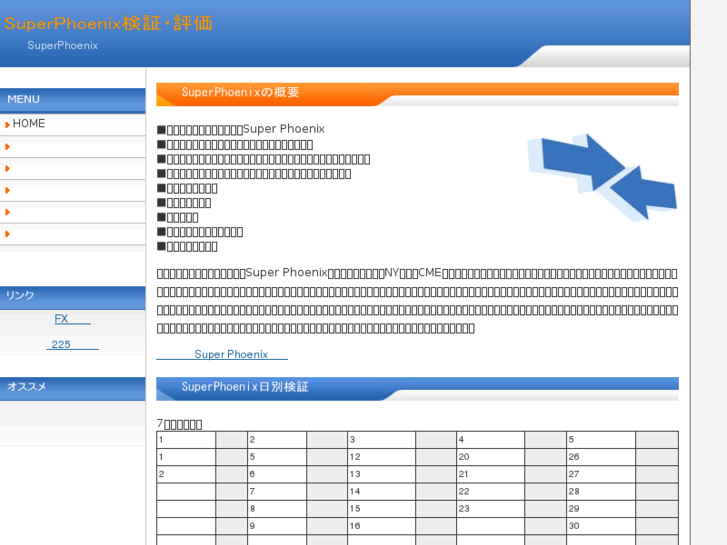727x545 pixels.
Task: Click header cell 3 in the table
Action: pyautogui.click(x=382, y=440)
